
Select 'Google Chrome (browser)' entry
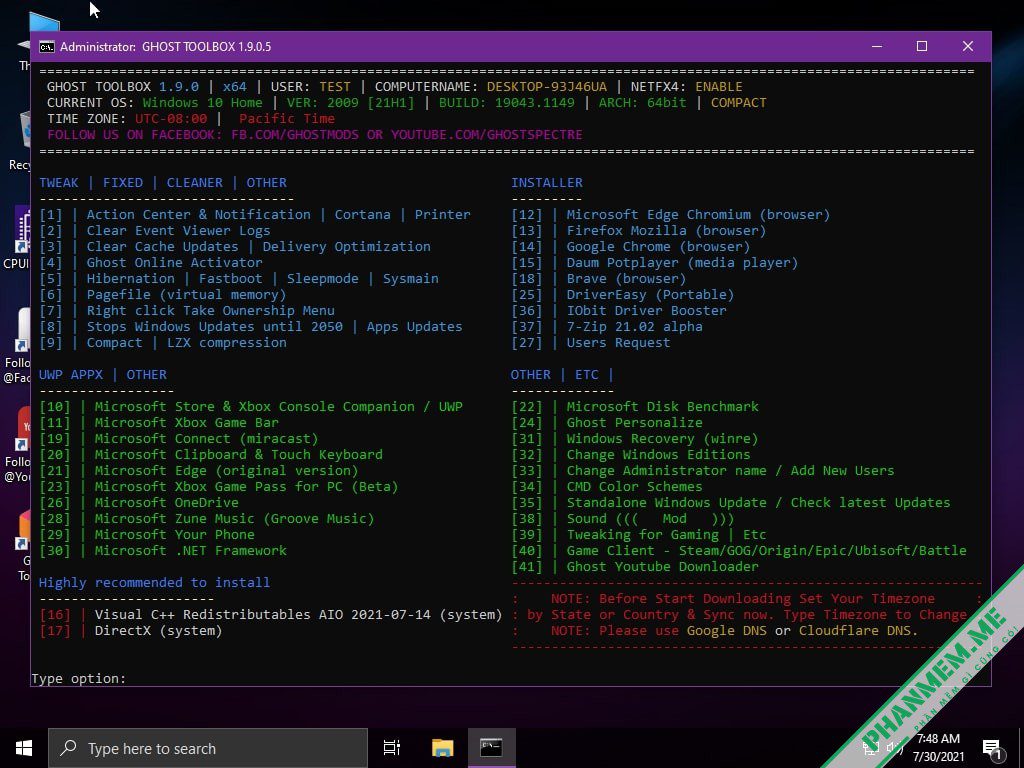click(631, 247)
